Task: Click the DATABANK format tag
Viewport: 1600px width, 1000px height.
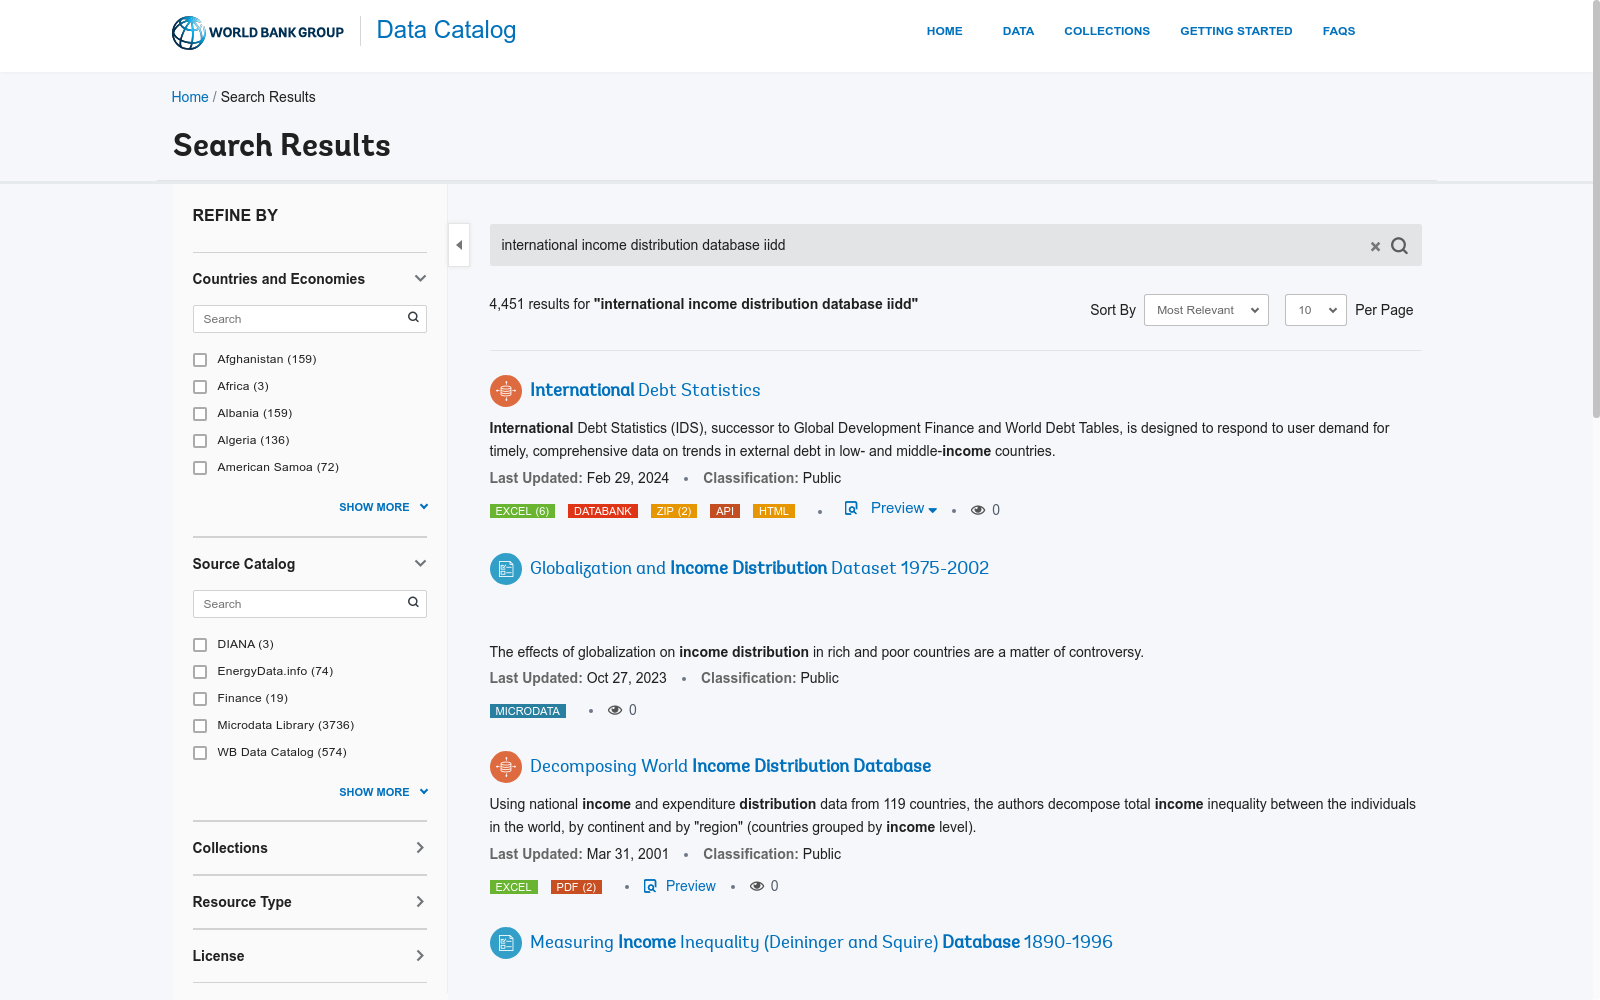Action: (x=603, y=511)
